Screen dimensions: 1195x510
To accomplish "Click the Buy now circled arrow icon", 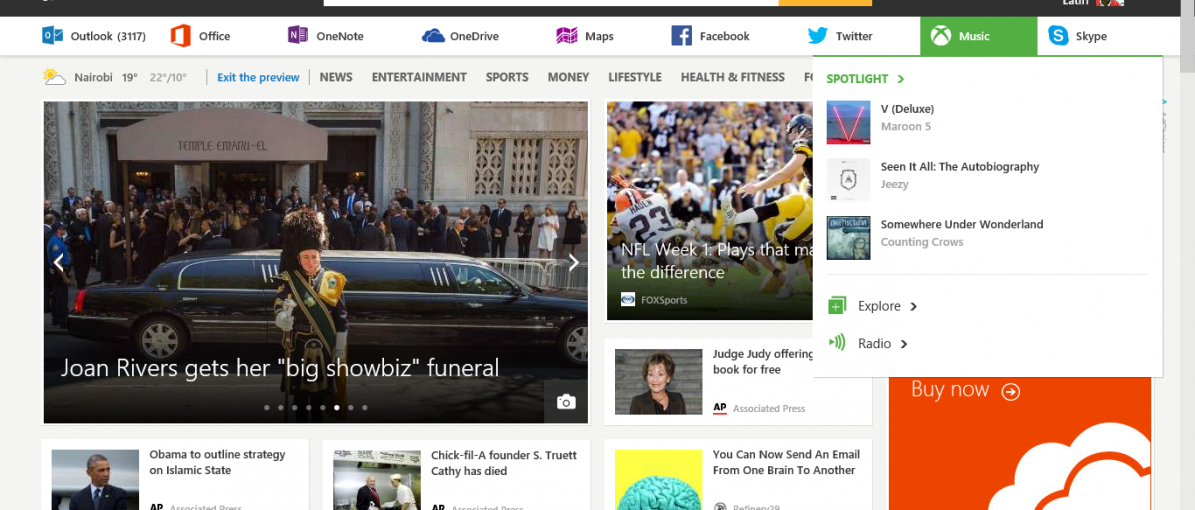I will point(1011,391).
